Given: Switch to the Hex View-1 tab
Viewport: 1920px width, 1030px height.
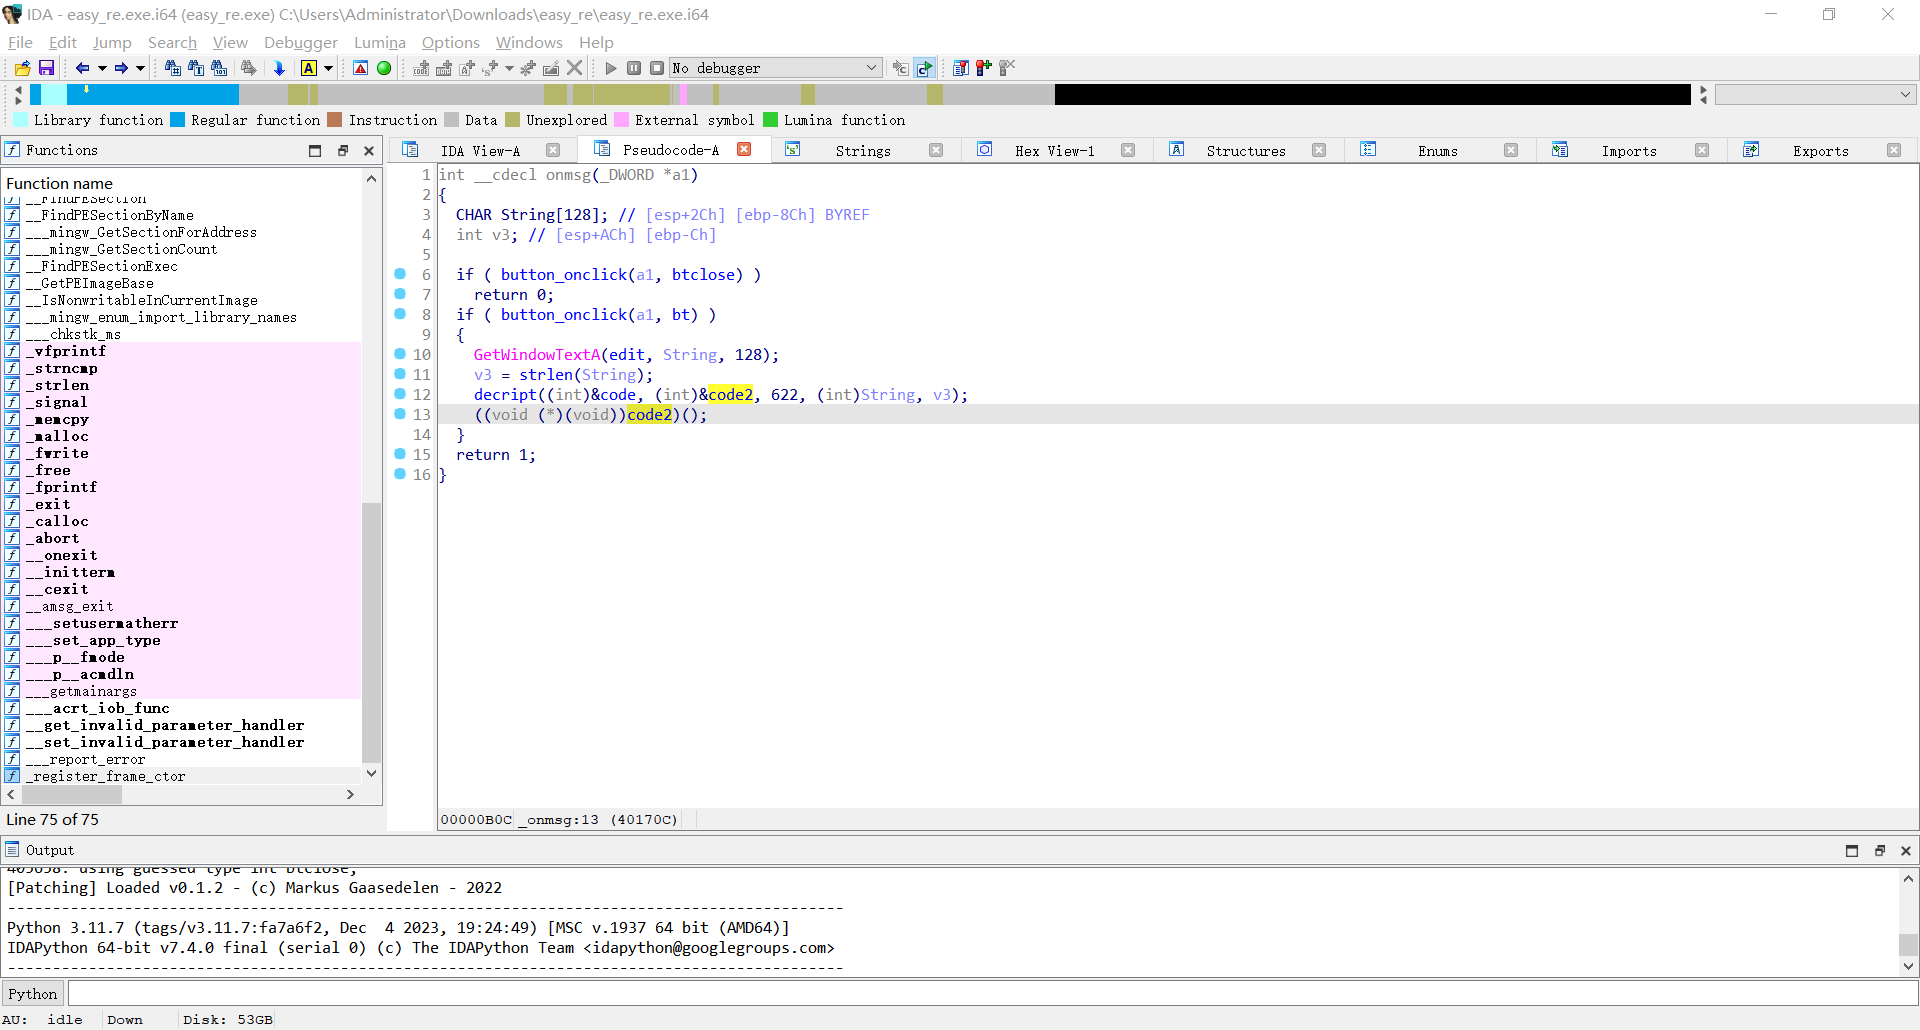Looking at the screenshot, I should pyautogui.click(x=1055, y=151).
